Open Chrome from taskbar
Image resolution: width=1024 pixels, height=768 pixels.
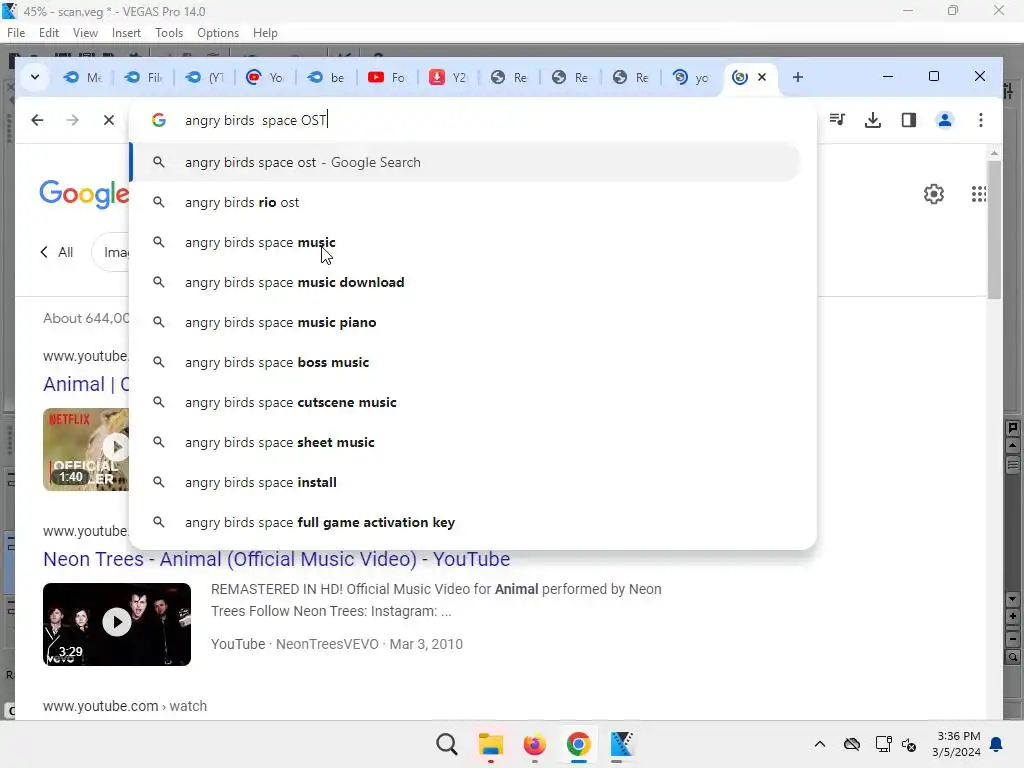pos(578,744)
